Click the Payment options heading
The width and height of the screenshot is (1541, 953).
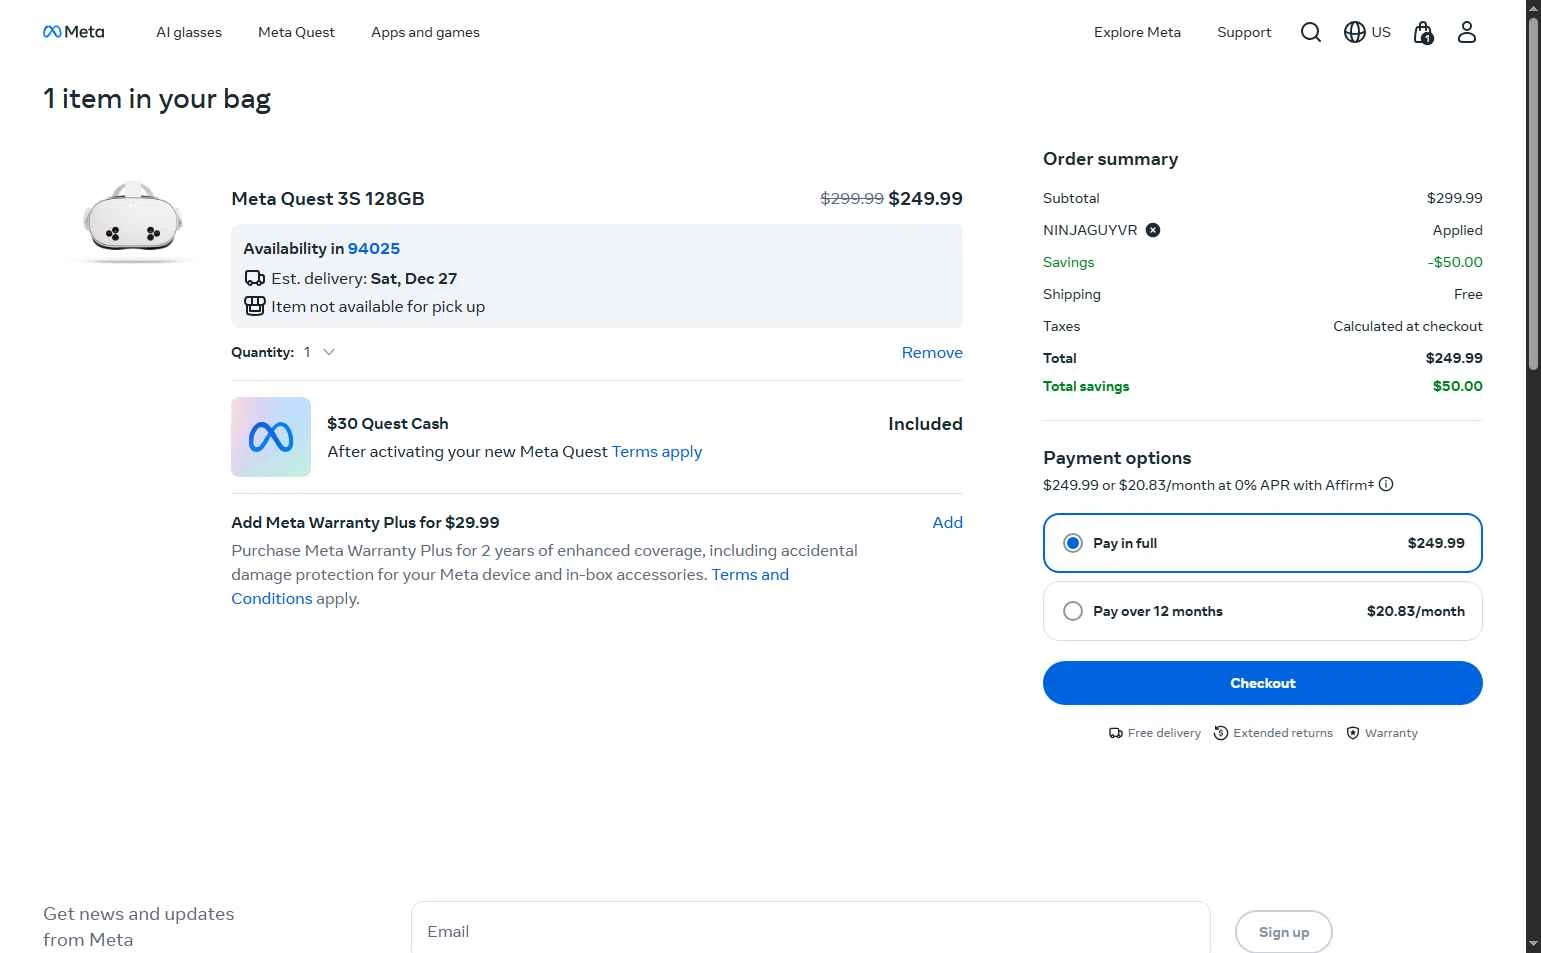coord(1117,458)
